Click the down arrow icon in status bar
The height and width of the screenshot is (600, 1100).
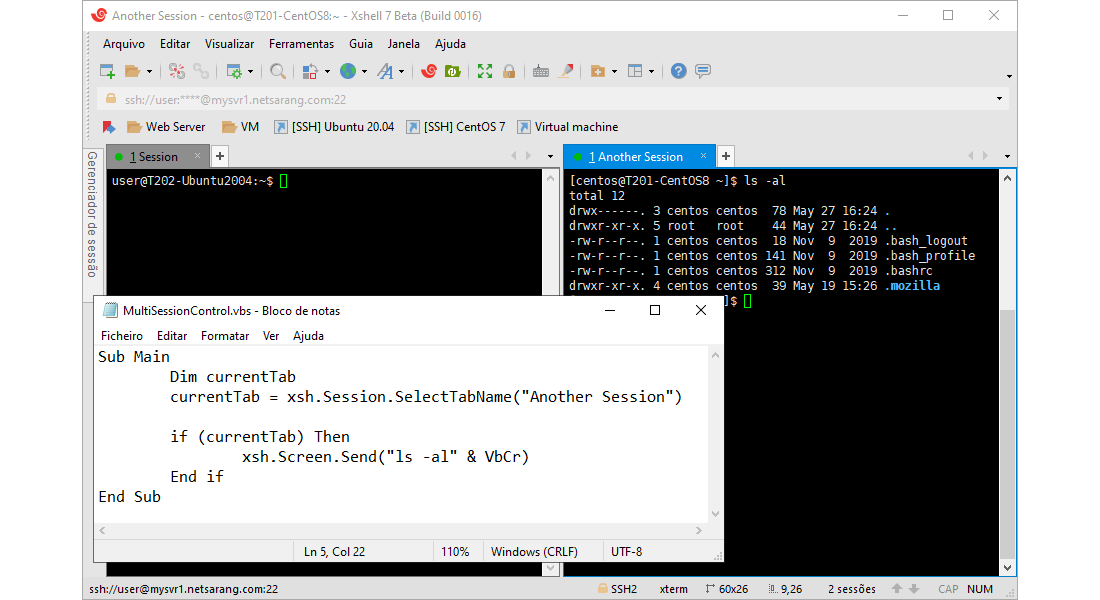coord(914,589)
